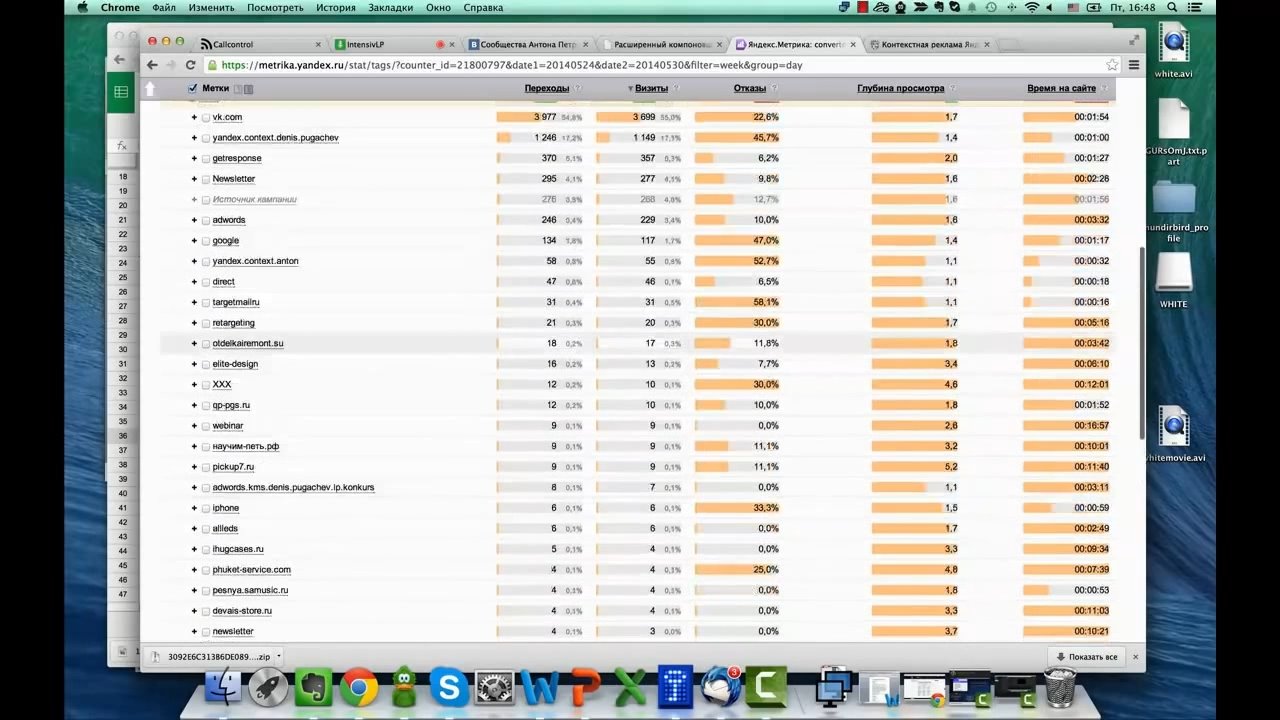Open Skype from the dock

point(449,688)
